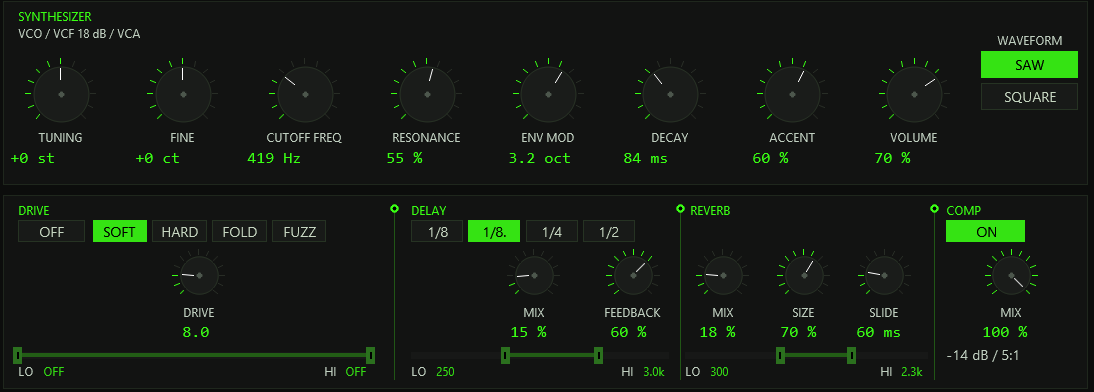Set delay time to dotted 1/8.
Viewport: 1094px width, 392px height.
coord(494,232)
